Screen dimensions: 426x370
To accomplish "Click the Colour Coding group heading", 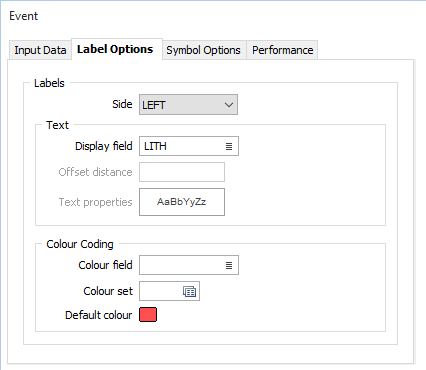I will (x=80, y=244).
